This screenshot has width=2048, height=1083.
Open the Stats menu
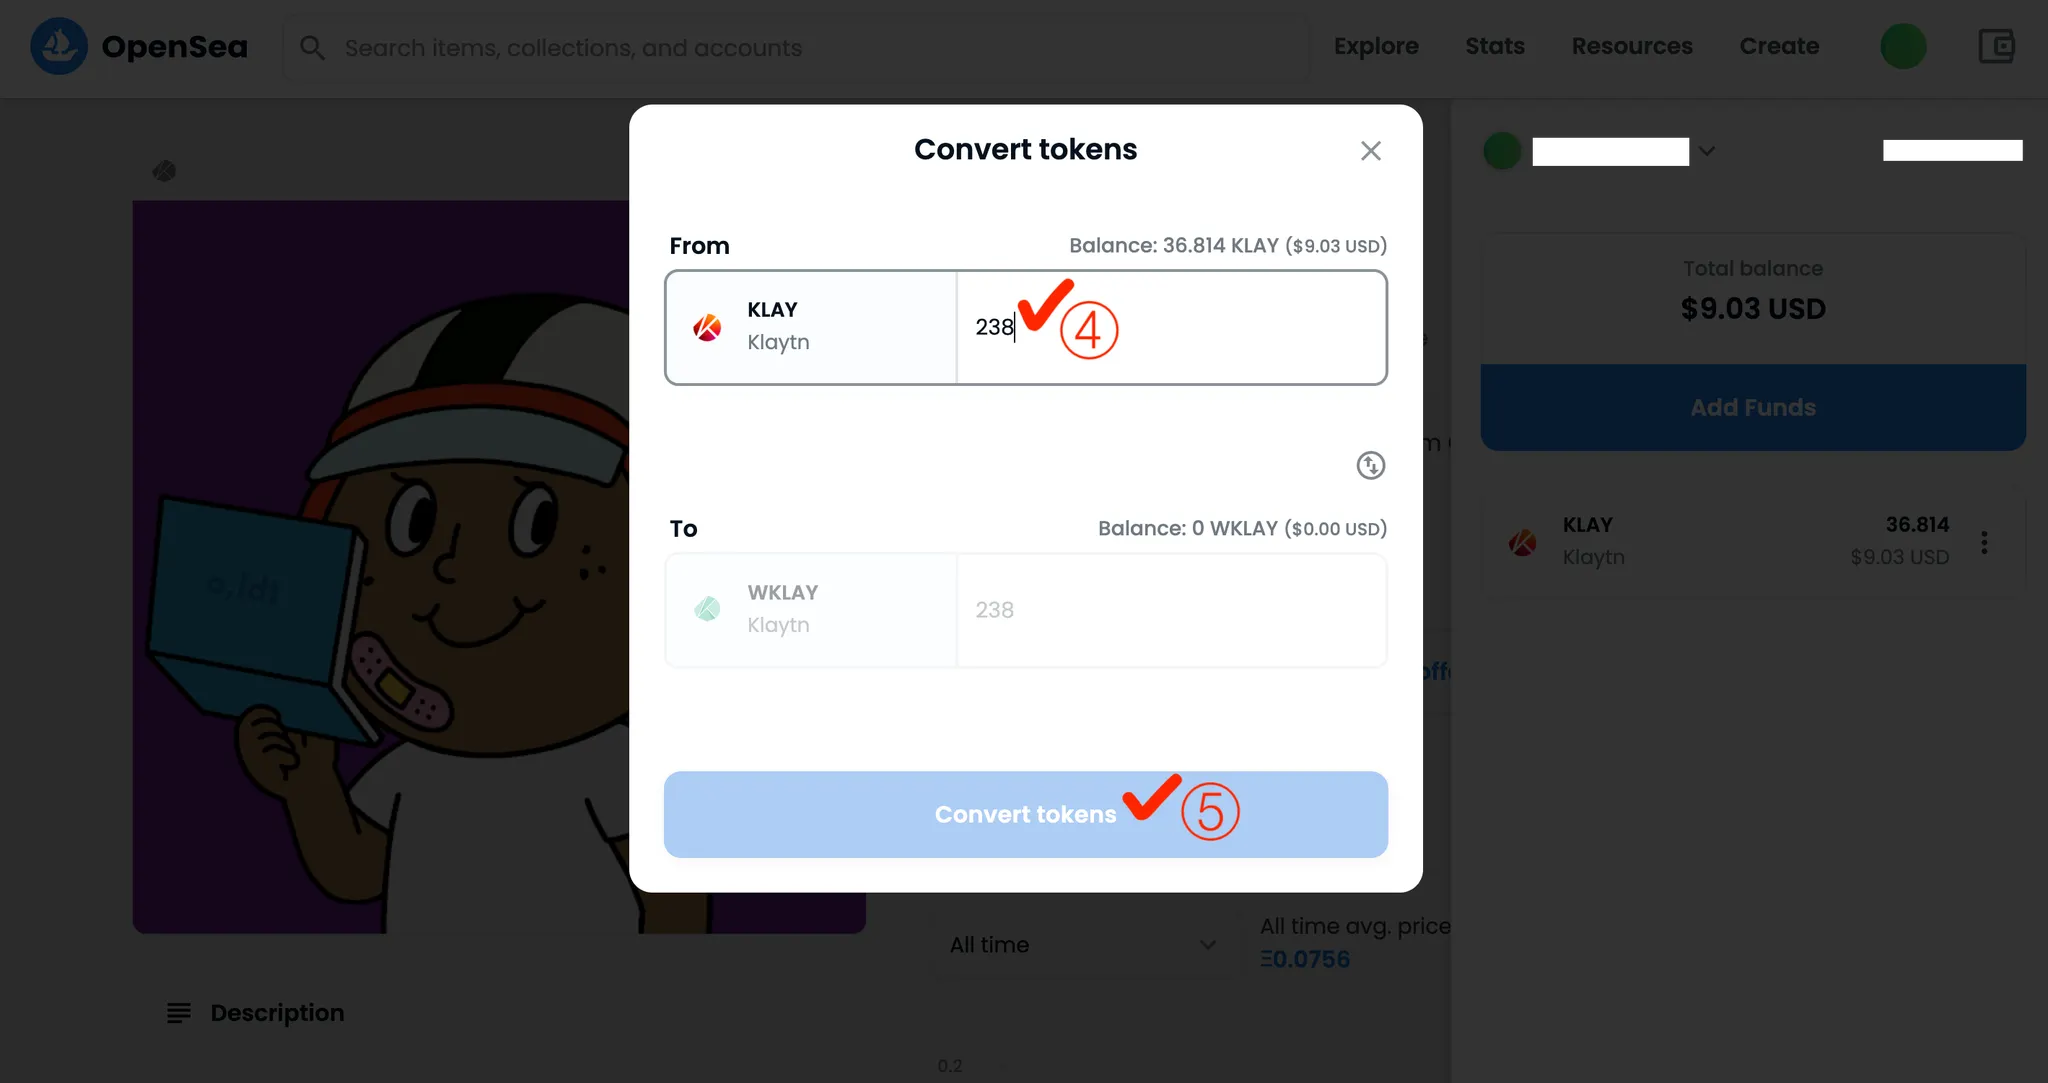click(x=1495, y=46)
